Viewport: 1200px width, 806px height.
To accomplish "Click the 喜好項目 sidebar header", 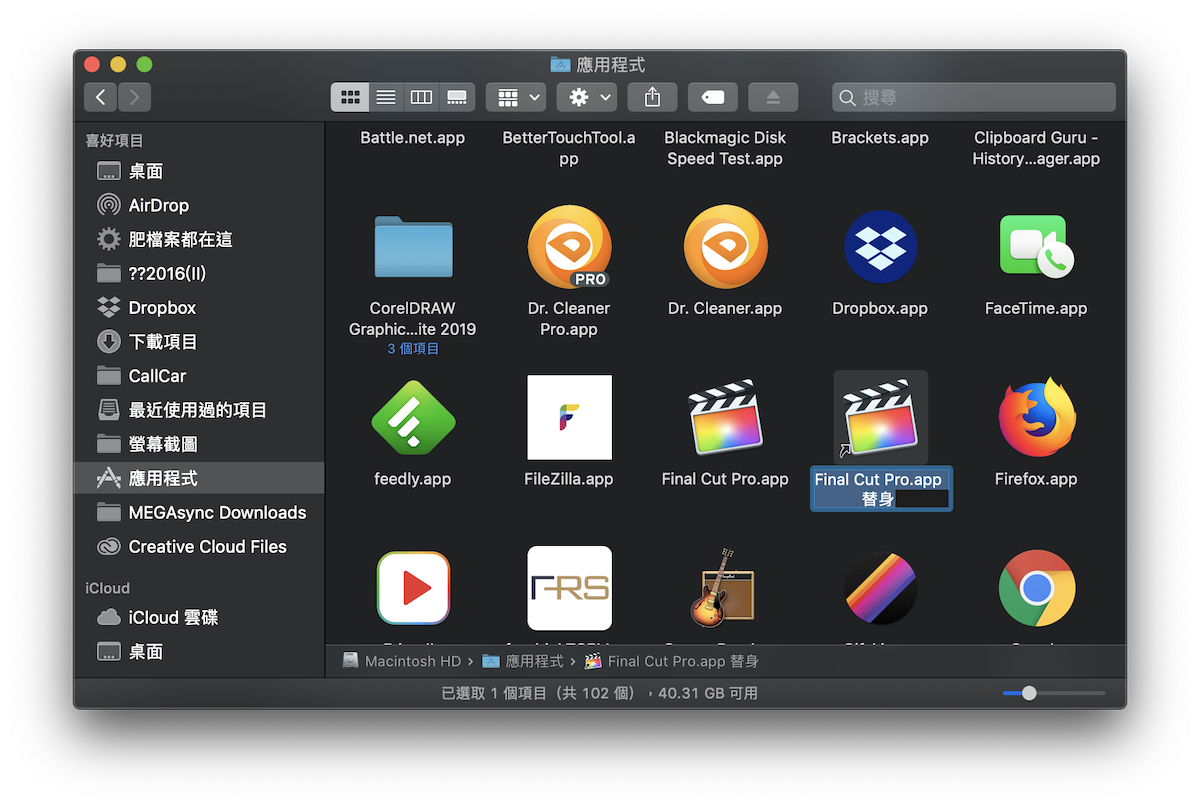I will click(x=115, y=141).
